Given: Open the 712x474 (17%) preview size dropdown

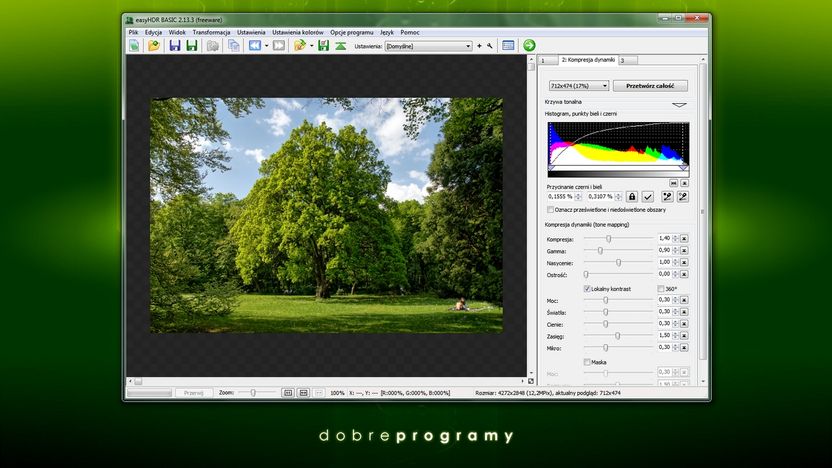Looking at the screenshot, I should 578,85.
